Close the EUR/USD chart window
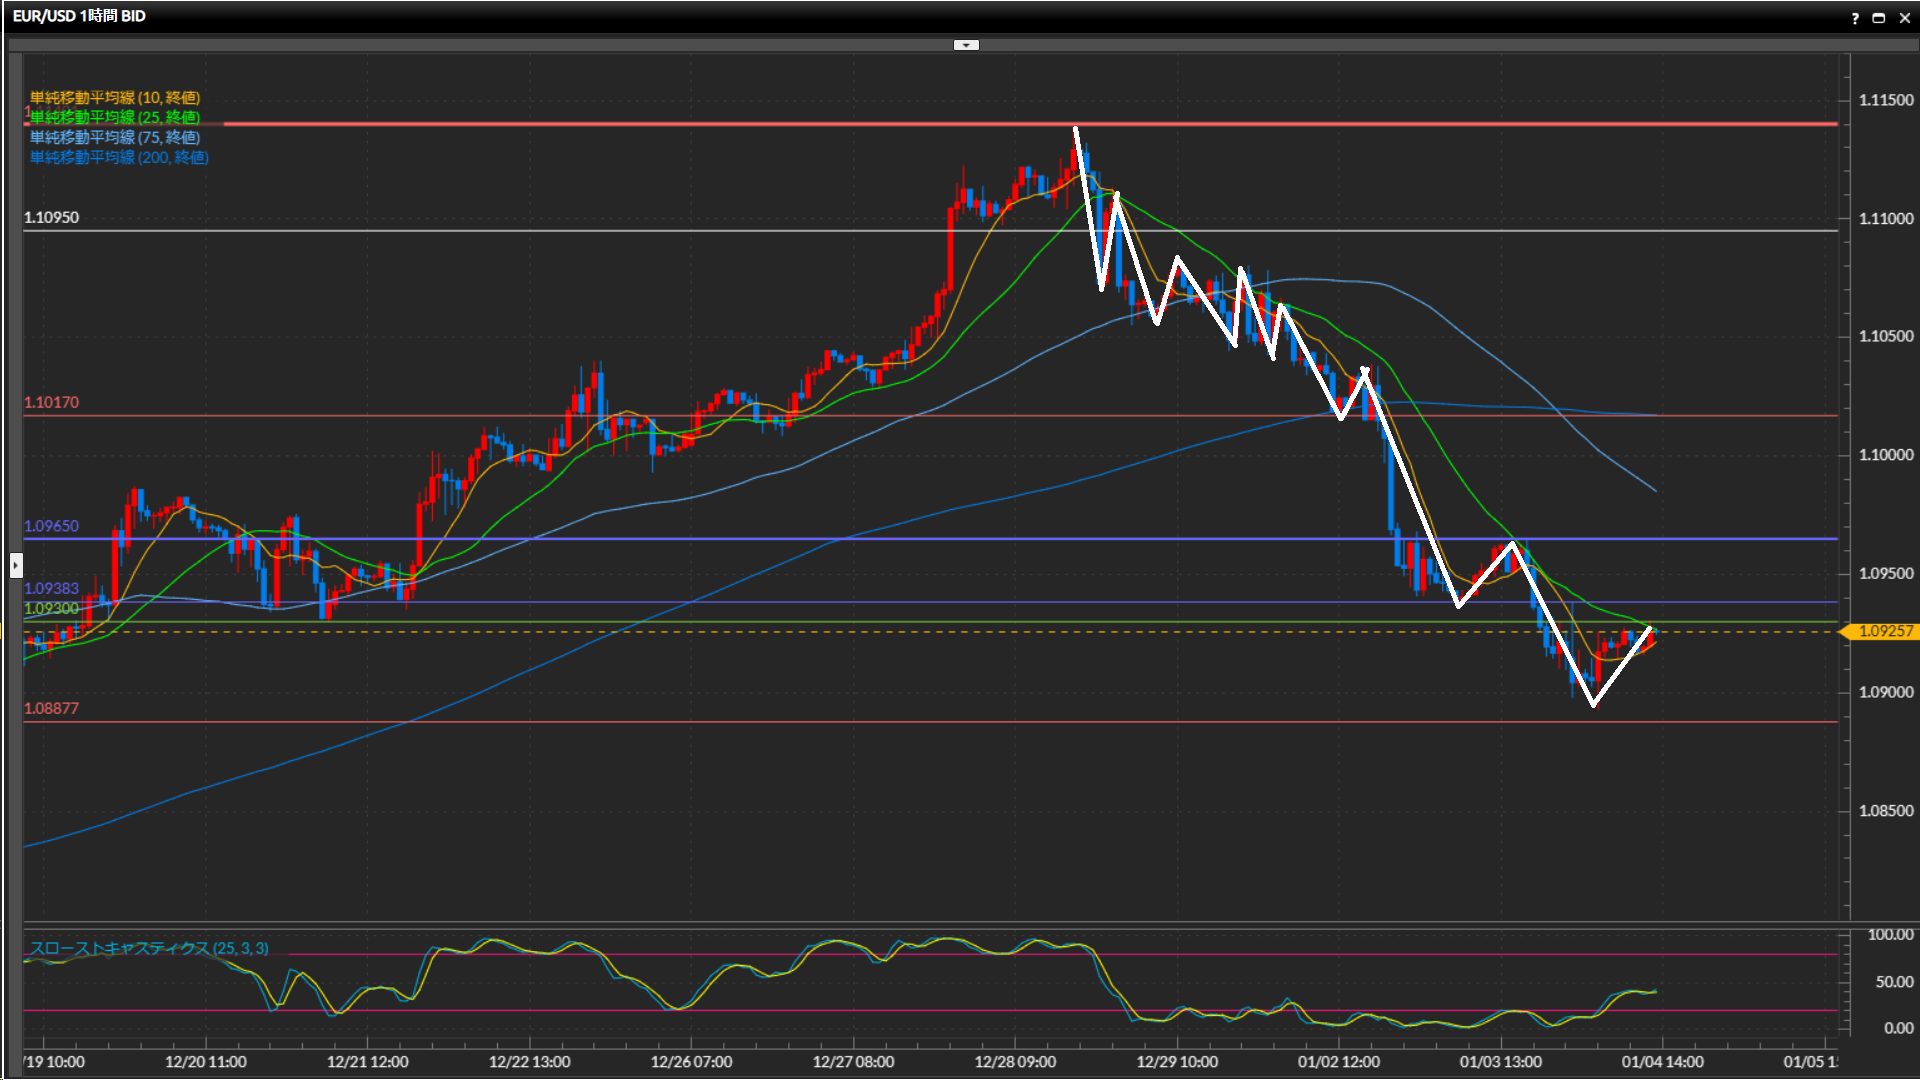 (x=1905, y=18)
